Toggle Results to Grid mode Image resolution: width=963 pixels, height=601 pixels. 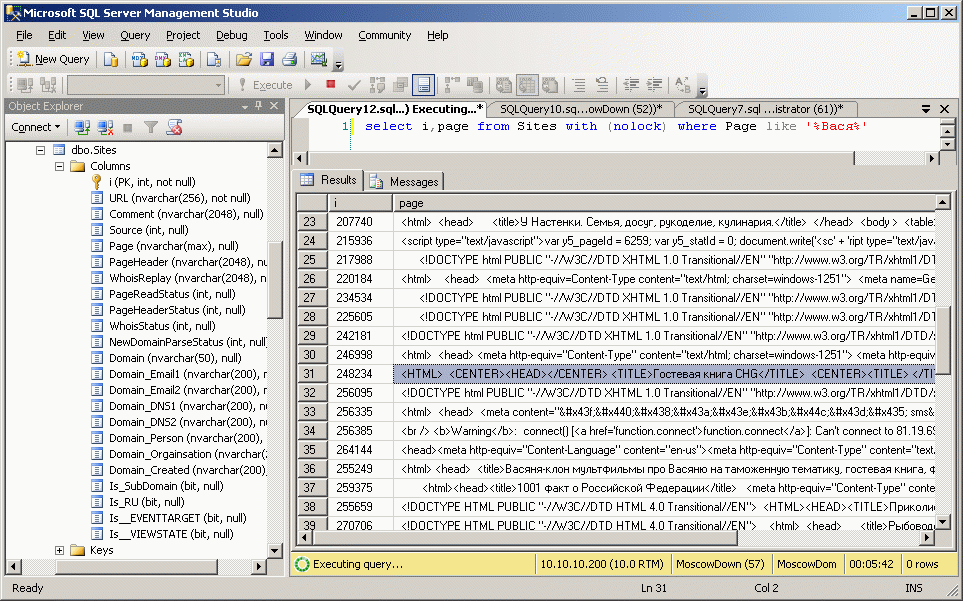coord(526,85)
